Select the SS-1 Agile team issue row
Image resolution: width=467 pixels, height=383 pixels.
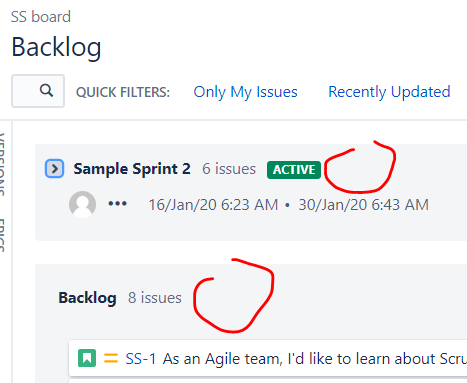click(x=268, y=358)
